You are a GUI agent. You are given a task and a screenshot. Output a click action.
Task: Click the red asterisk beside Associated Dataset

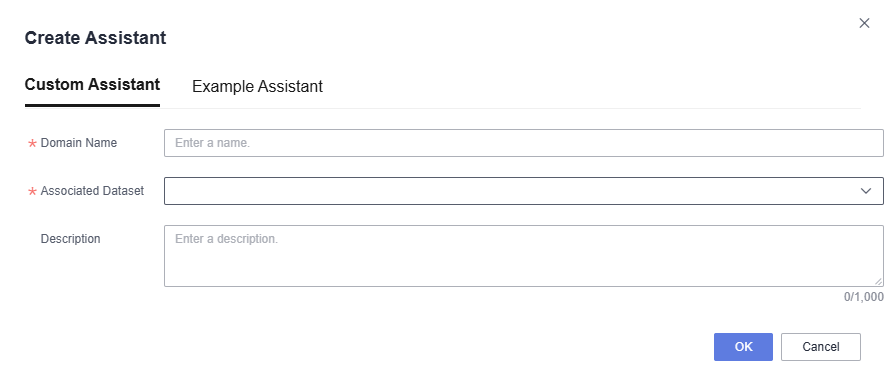pyautogui.click(x=32, y=192)
